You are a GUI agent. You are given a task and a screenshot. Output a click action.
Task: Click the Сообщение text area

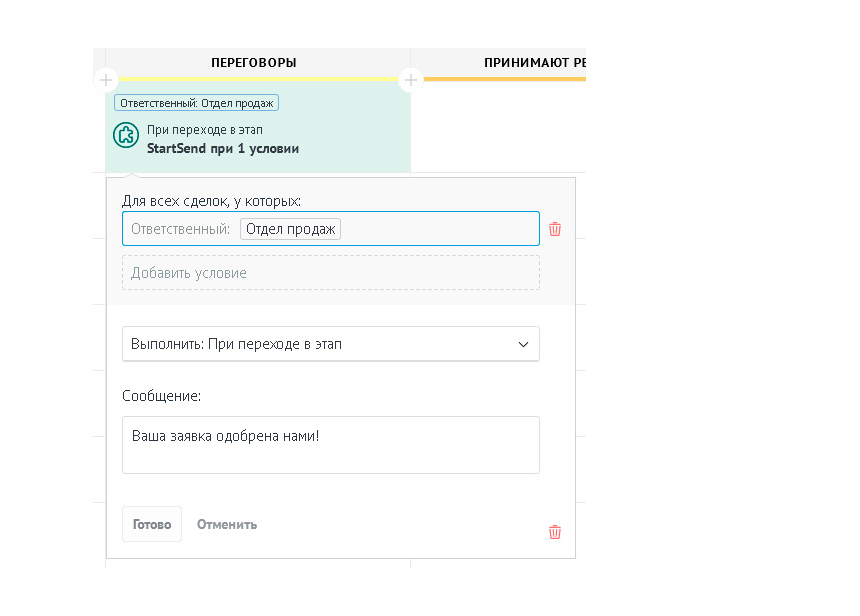(x=330, y=445)
